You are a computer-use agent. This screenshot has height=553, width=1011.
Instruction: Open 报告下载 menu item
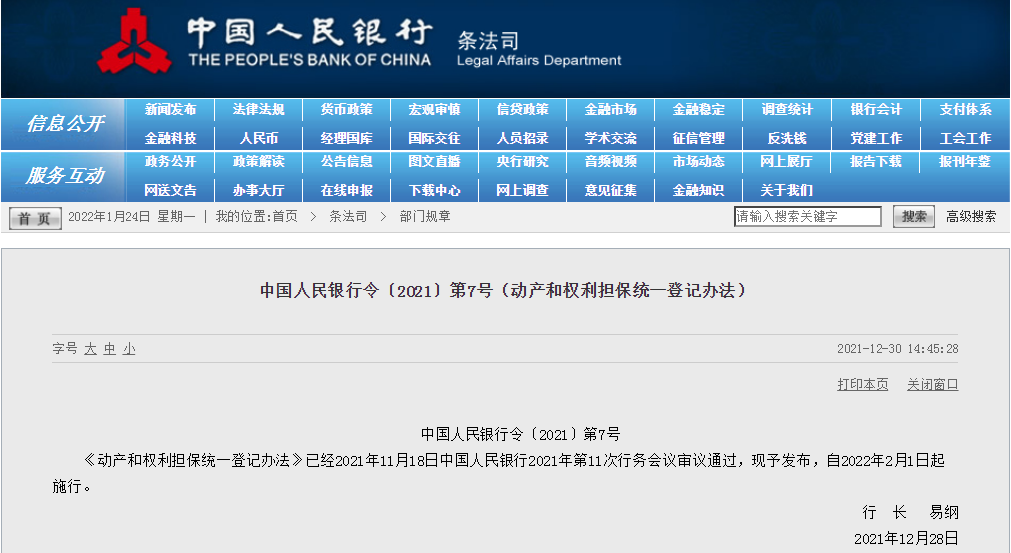coord(876,161)
